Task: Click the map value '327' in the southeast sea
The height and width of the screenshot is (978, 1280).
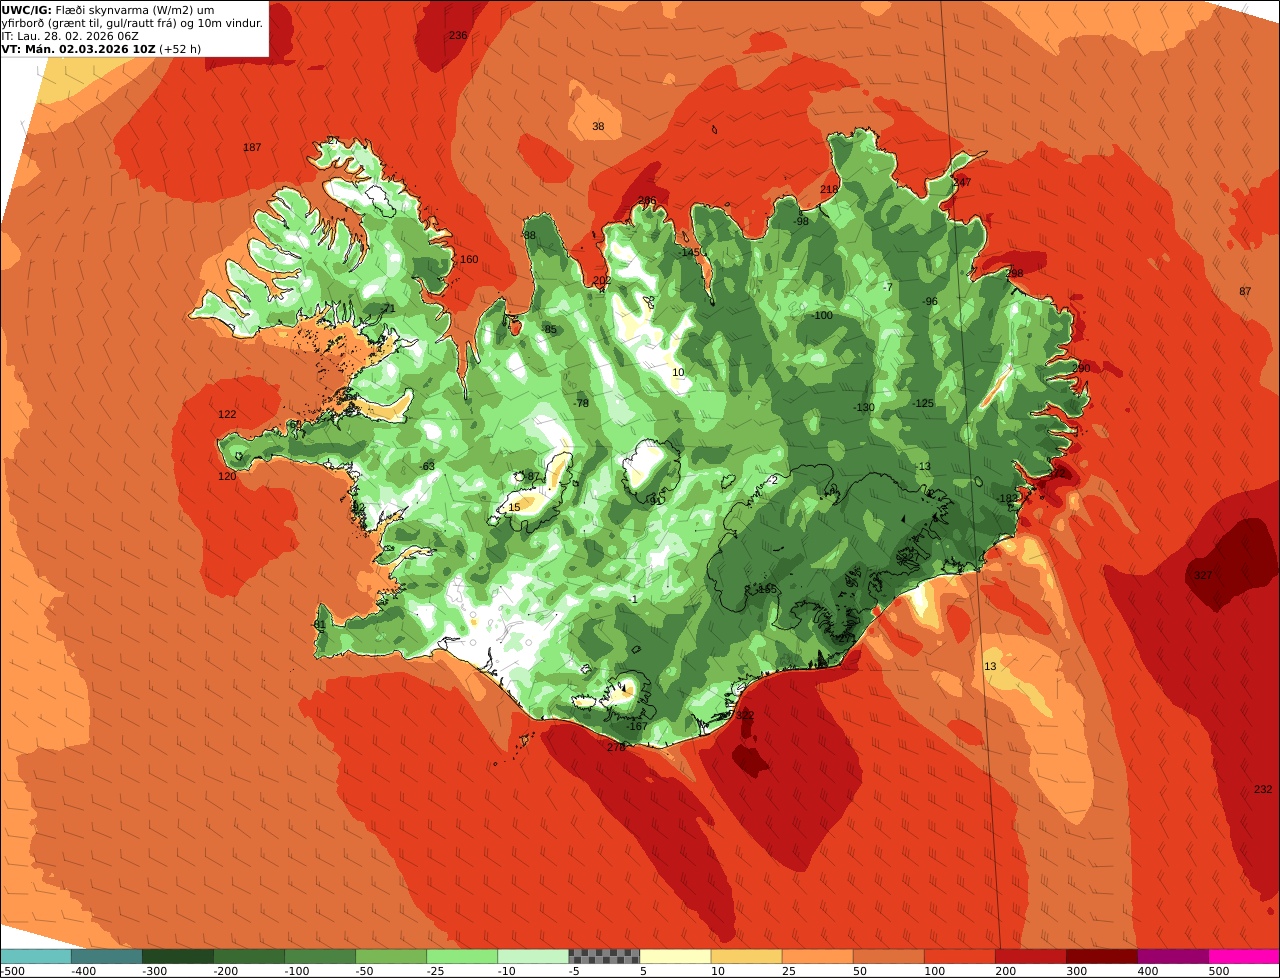Action: [1203, 575]
